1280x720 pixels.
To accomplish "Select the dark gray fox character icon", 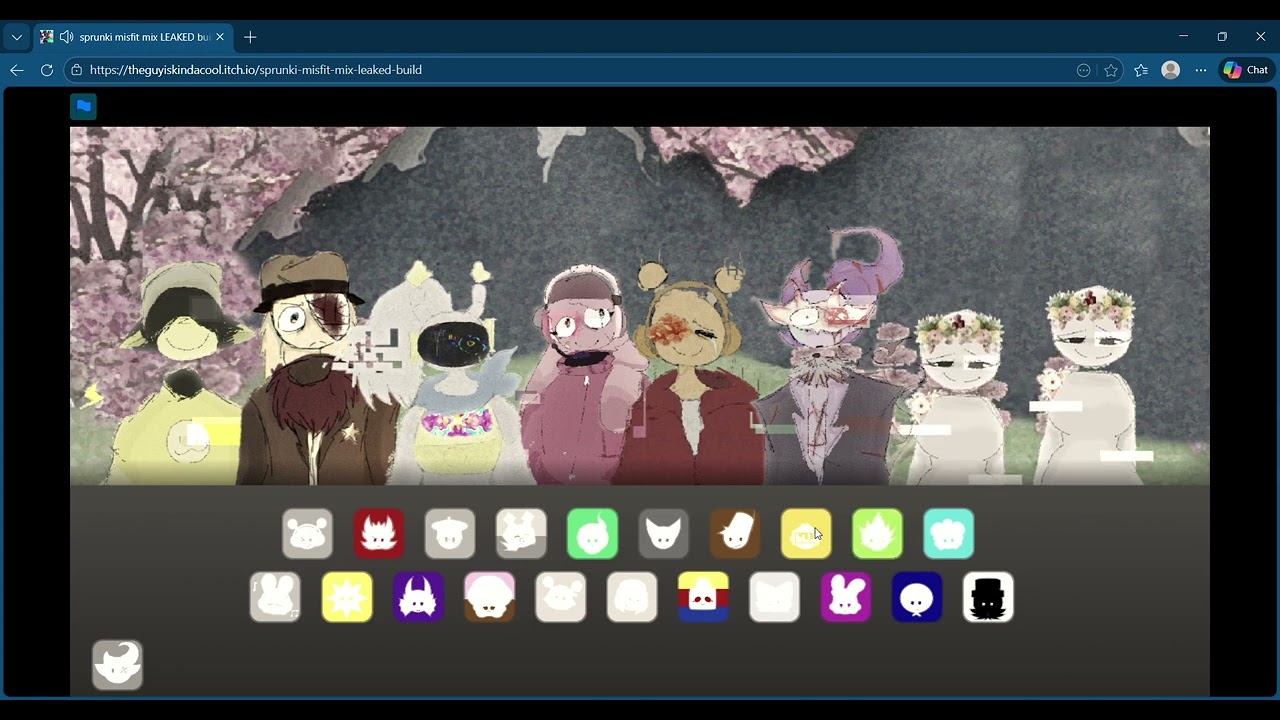I will (x=664, y=533).
